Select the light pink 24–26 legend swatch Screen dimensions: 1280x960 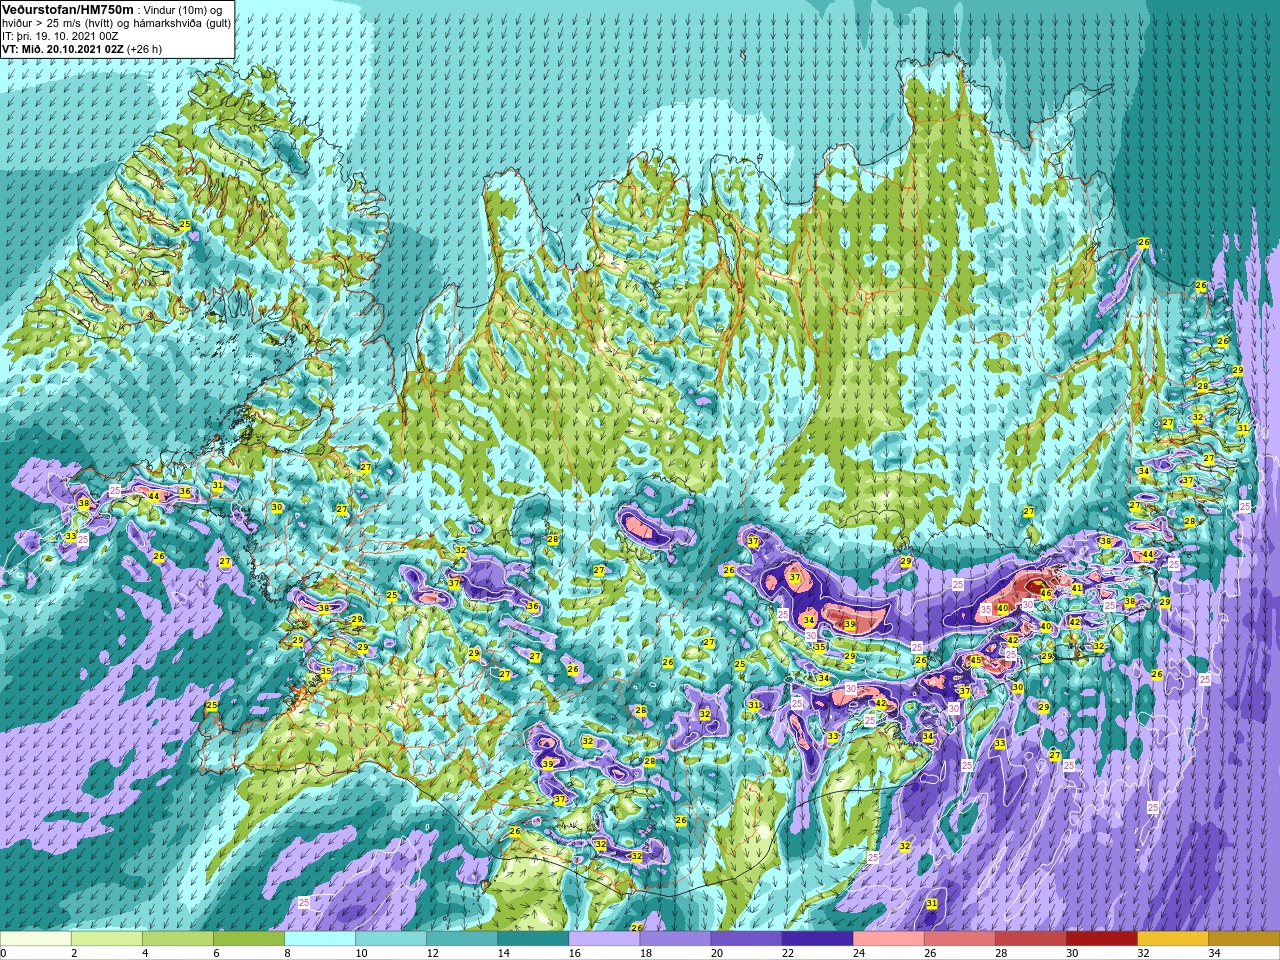coord(888,939)
